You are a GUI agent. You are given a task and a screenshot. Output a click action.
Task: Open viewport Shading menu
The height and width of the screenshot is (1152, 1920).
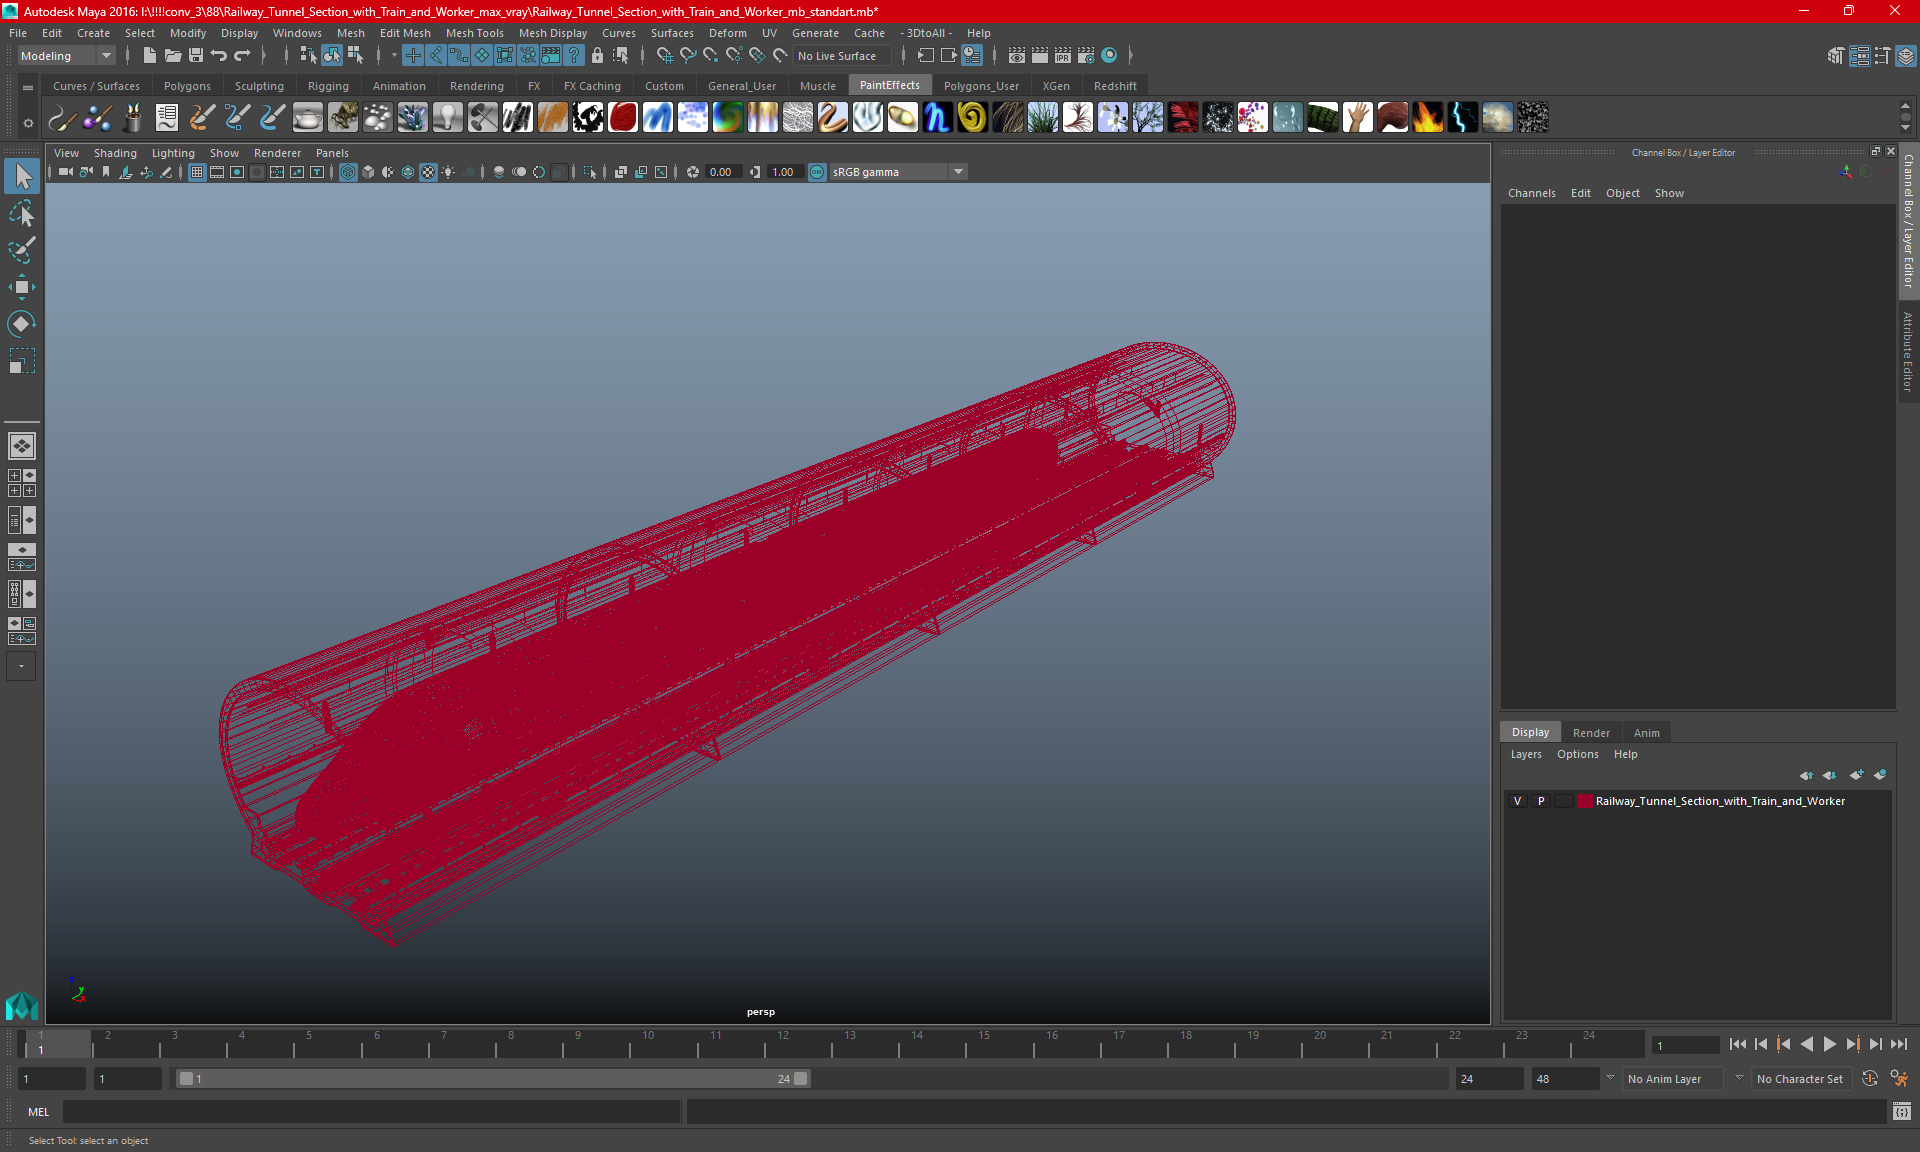[x=115, y=153]
